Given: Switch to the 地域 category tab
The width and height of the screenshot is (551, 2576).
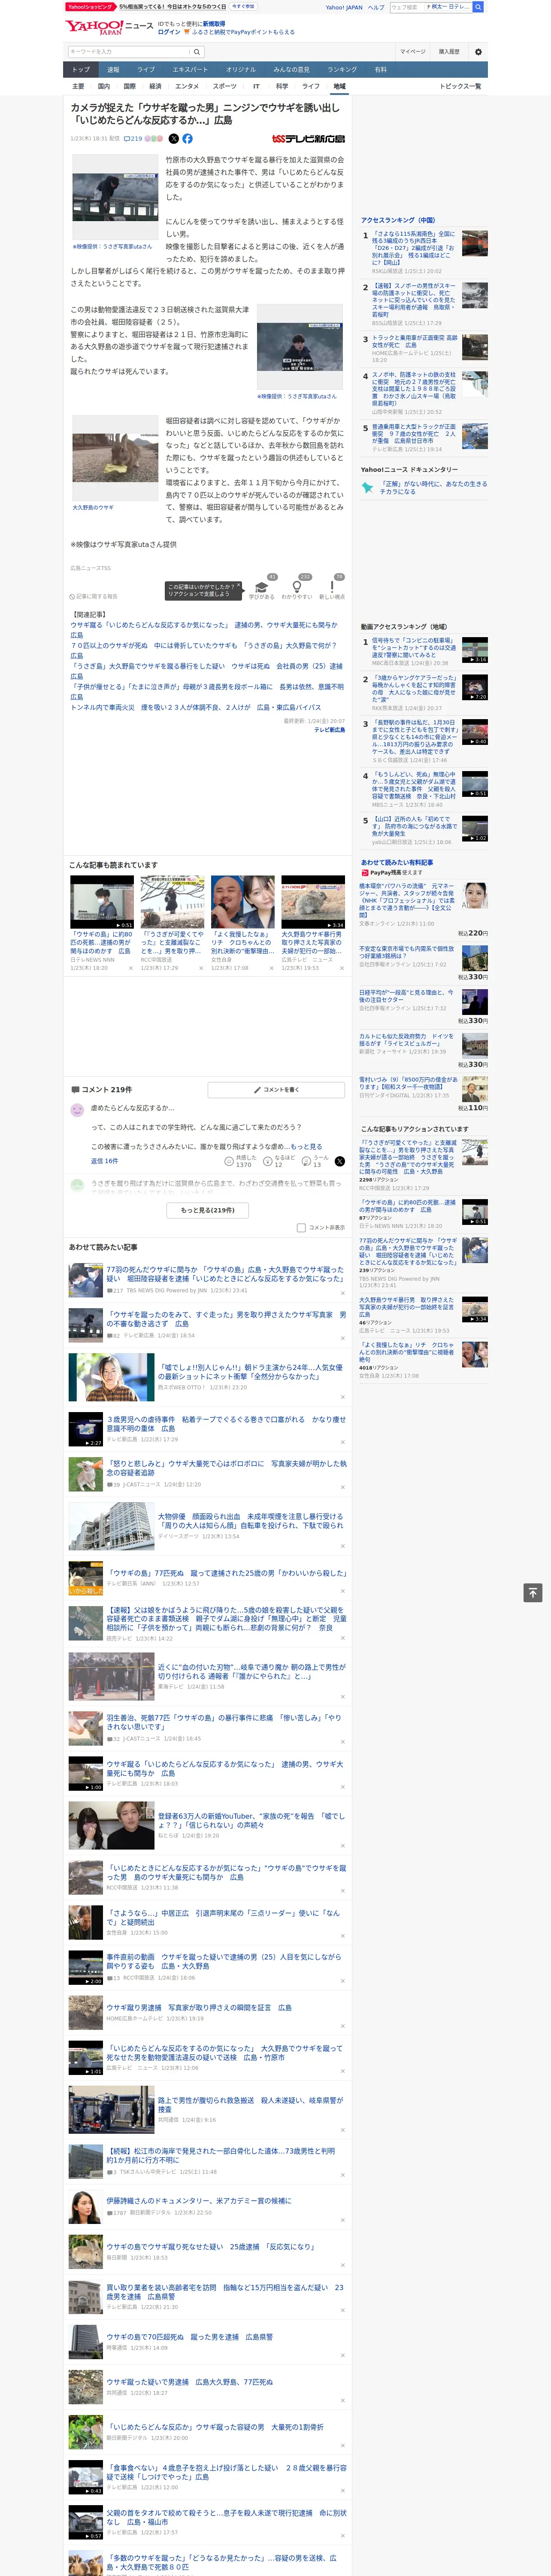Looking at the screenshot, I should pyautogui.click(x=339, y=86).
